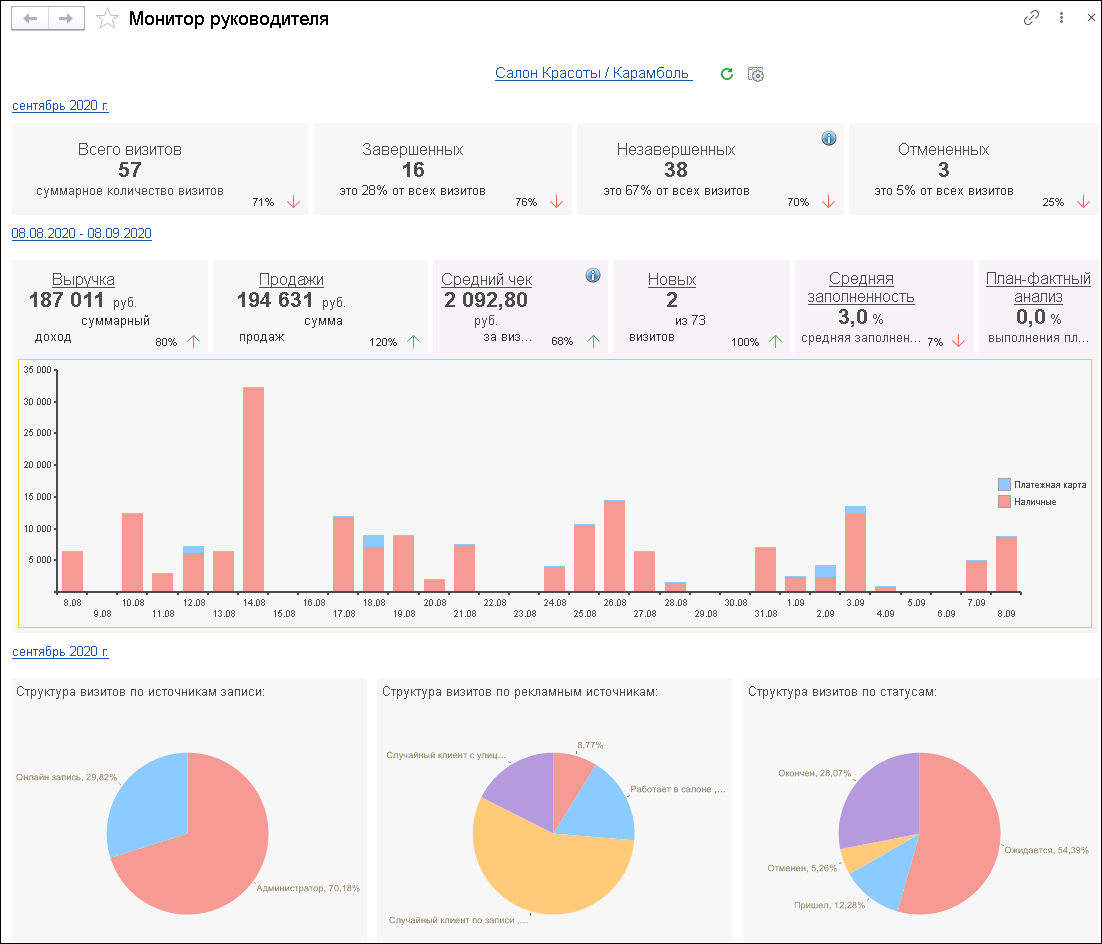The height and width of the screenshot is (944, 1102).
Task: Copy link using the chain icon
Action: 1031,18
